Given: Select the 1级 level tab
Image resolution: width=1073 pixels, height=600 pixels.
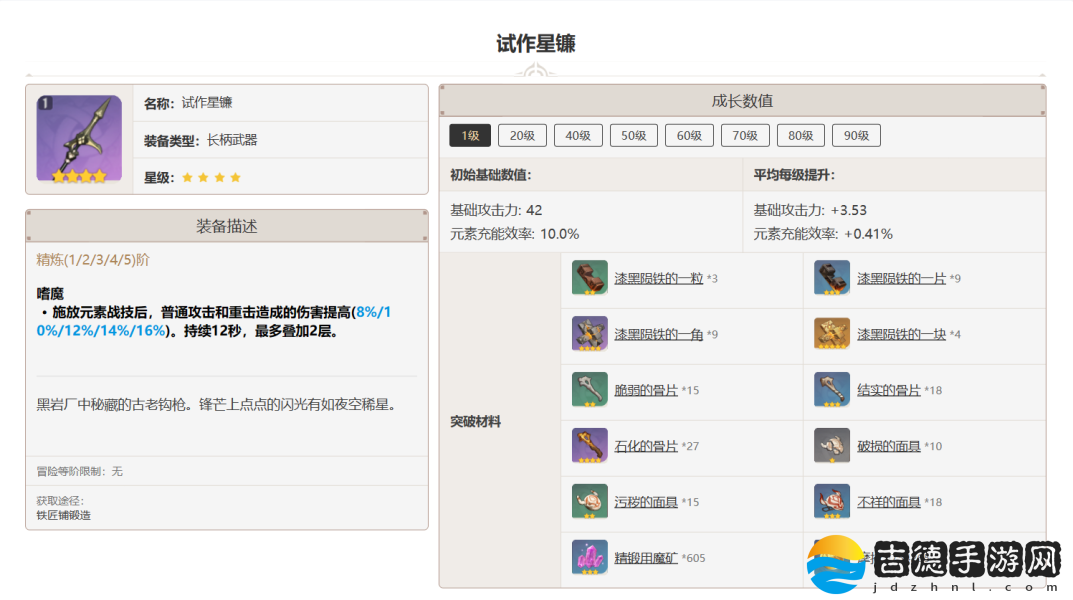Looking at the screenshot, I should (470, 136).
